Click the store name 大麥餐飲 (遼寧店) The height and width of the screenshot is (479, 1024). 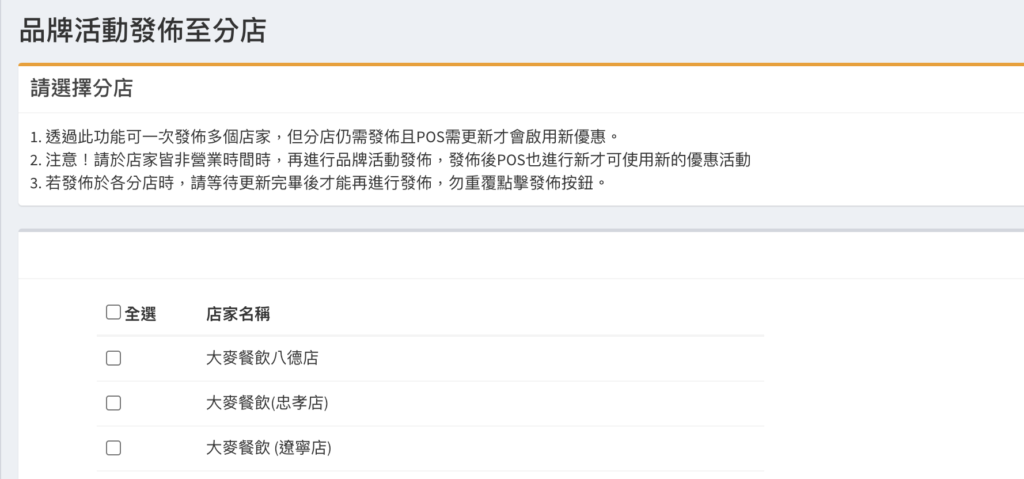[268, 448]
